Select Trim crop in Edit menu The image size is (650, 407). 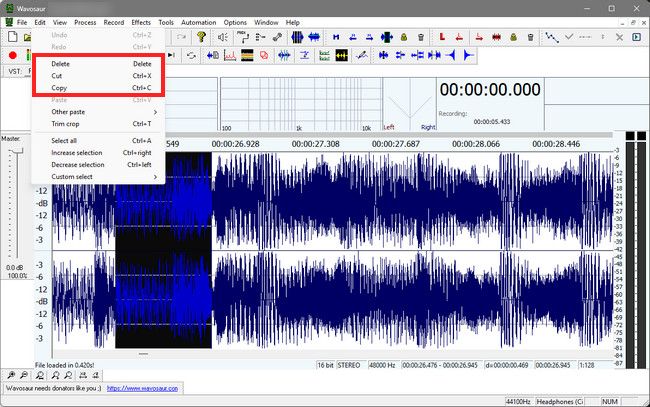coord(99,124)
